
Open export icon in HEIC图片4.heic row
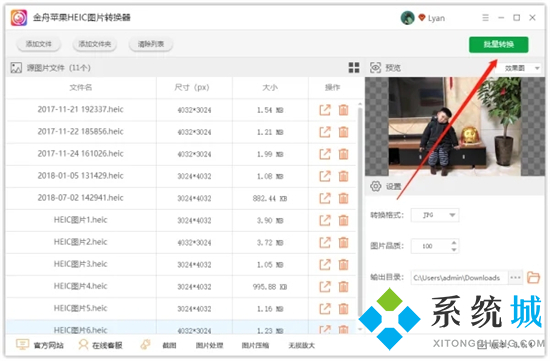325,287
